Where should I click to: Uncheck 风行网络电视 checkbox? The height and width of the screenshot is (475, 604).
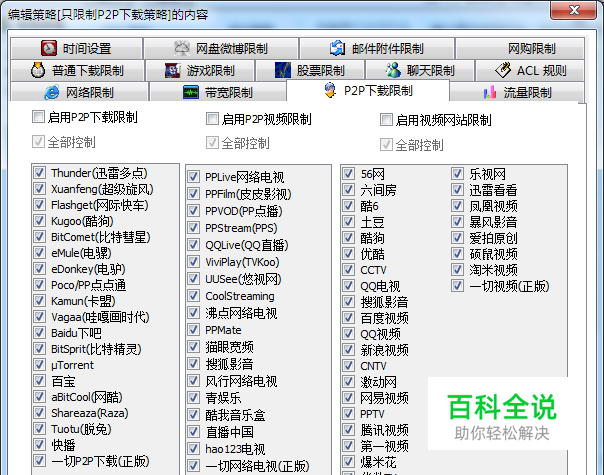click(x=193, y=381)
